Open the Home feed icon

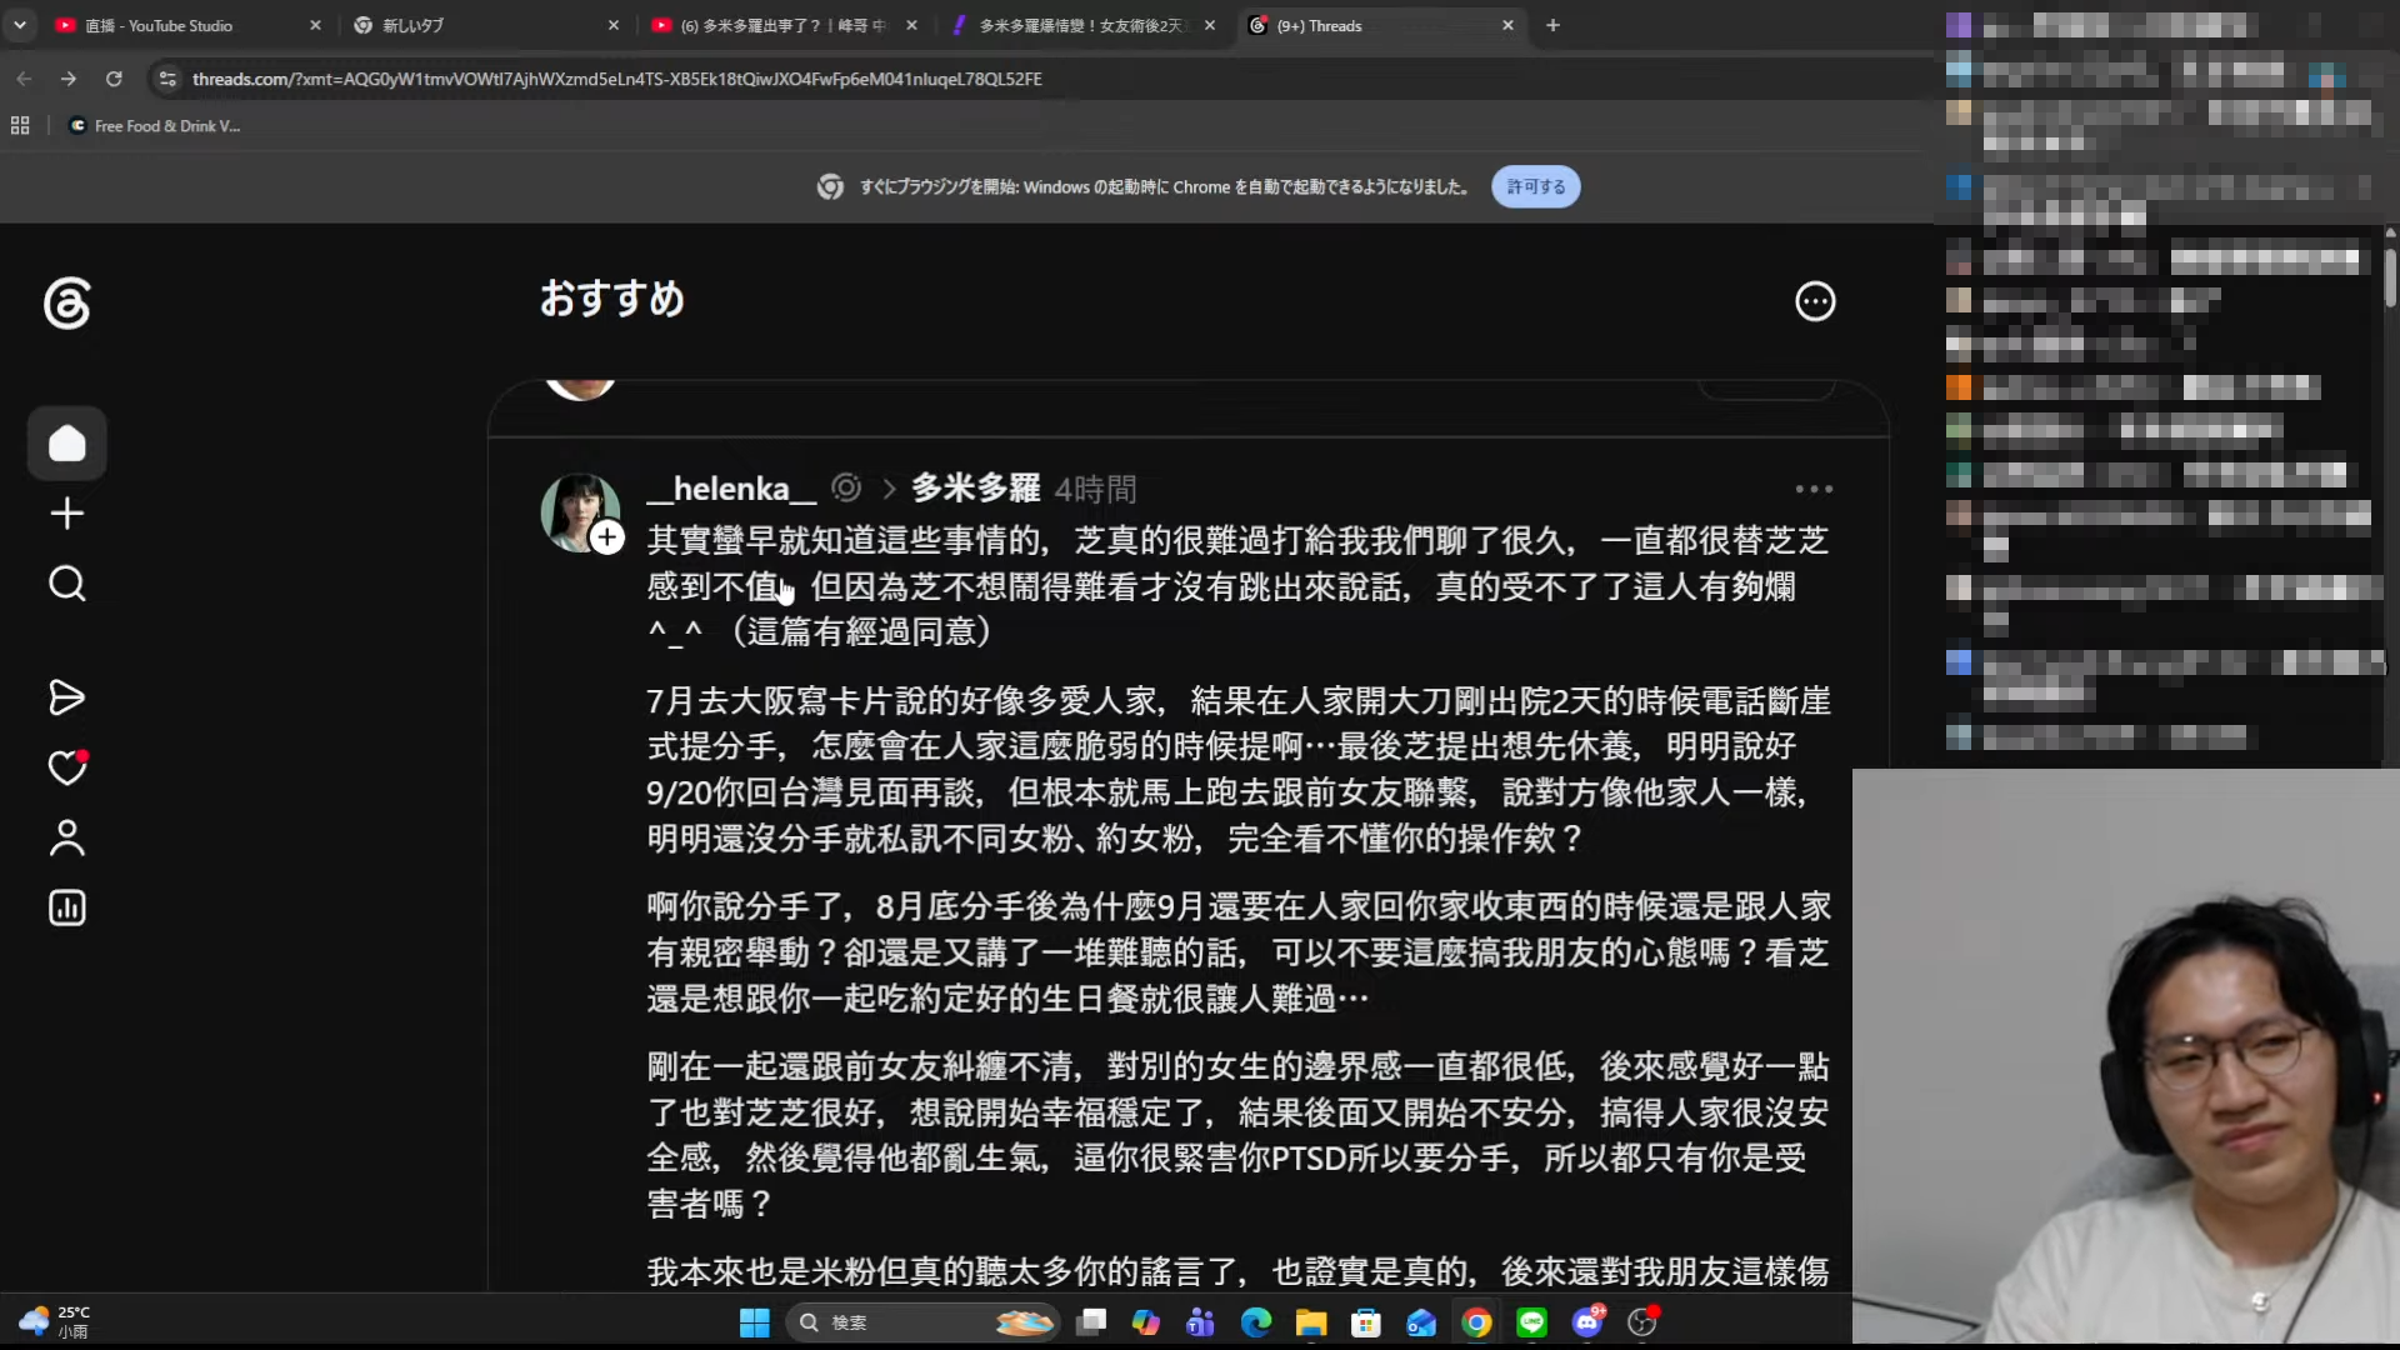(67, 443)
